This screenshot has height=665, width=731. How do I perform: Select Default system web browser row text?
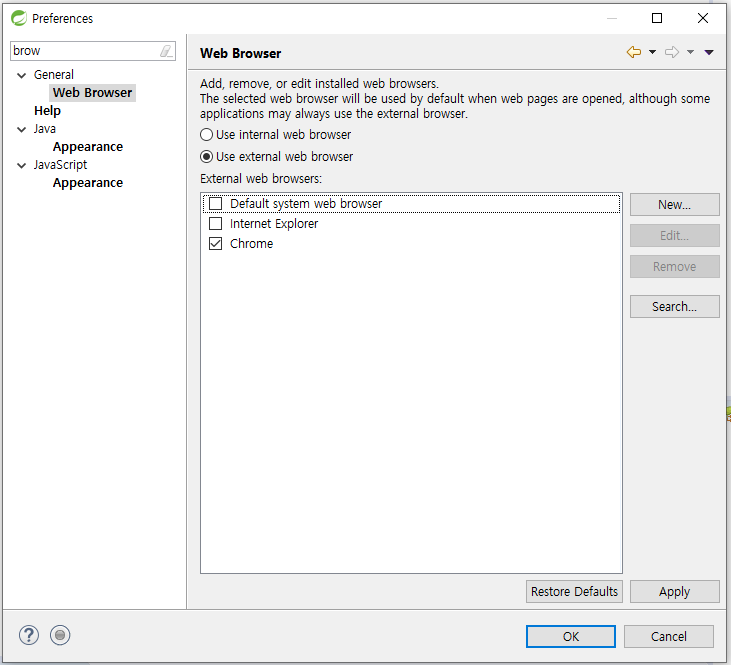(x=306, y=204)
